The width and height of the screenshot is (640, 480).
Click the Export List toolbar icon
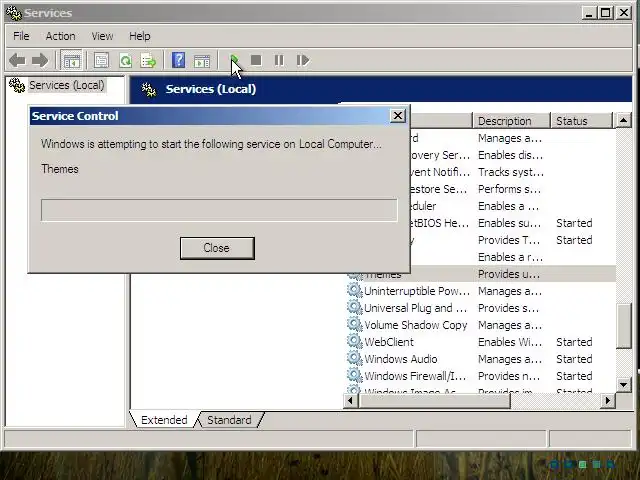click(148, 61)
